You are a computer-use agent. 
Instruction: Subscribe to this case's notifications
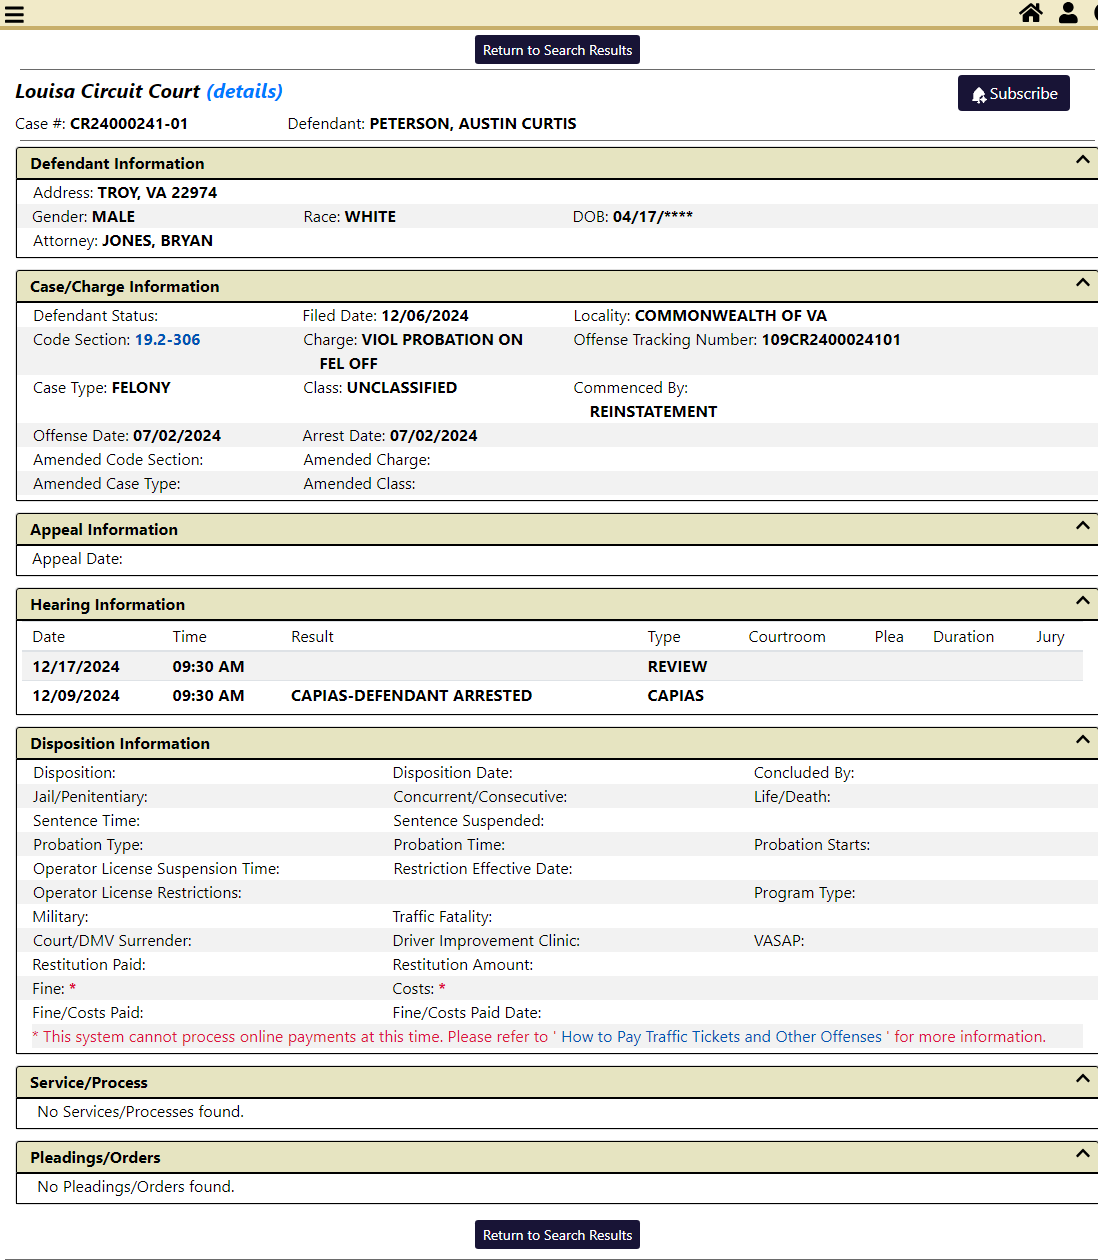coord(1014,93)
